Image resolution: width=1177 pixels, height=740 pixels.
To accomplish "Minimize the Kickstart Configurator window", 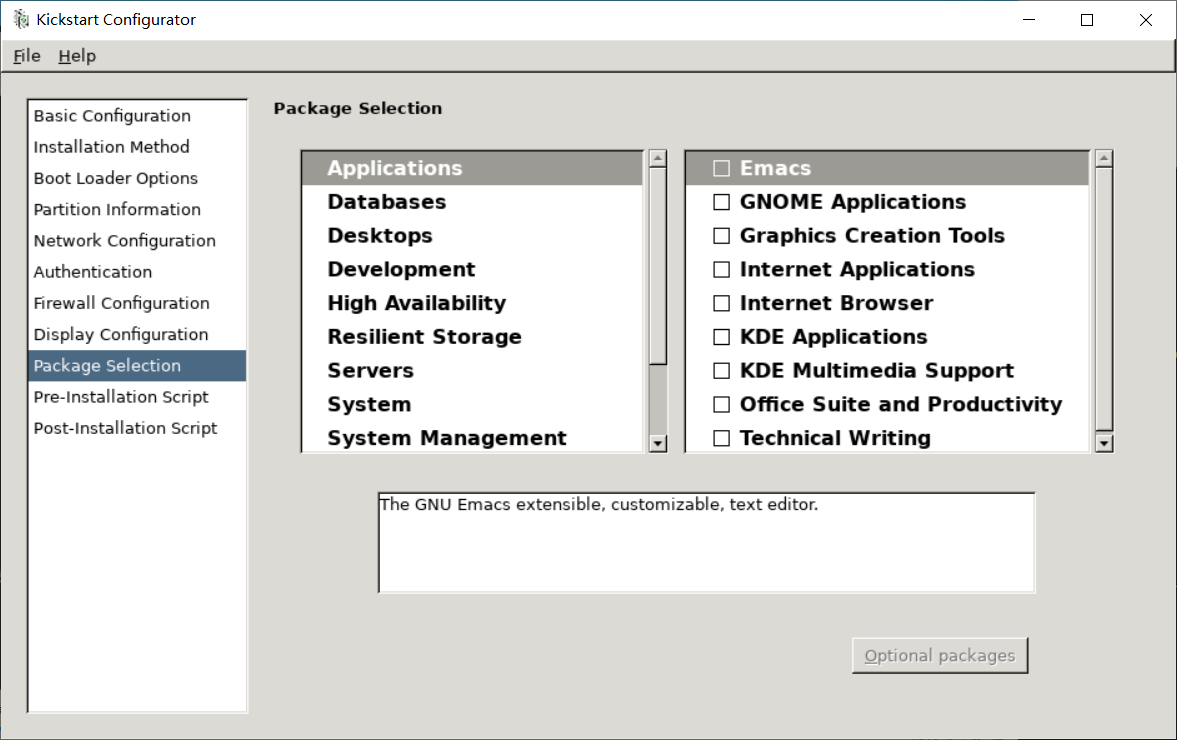I will click(1029, 20).
